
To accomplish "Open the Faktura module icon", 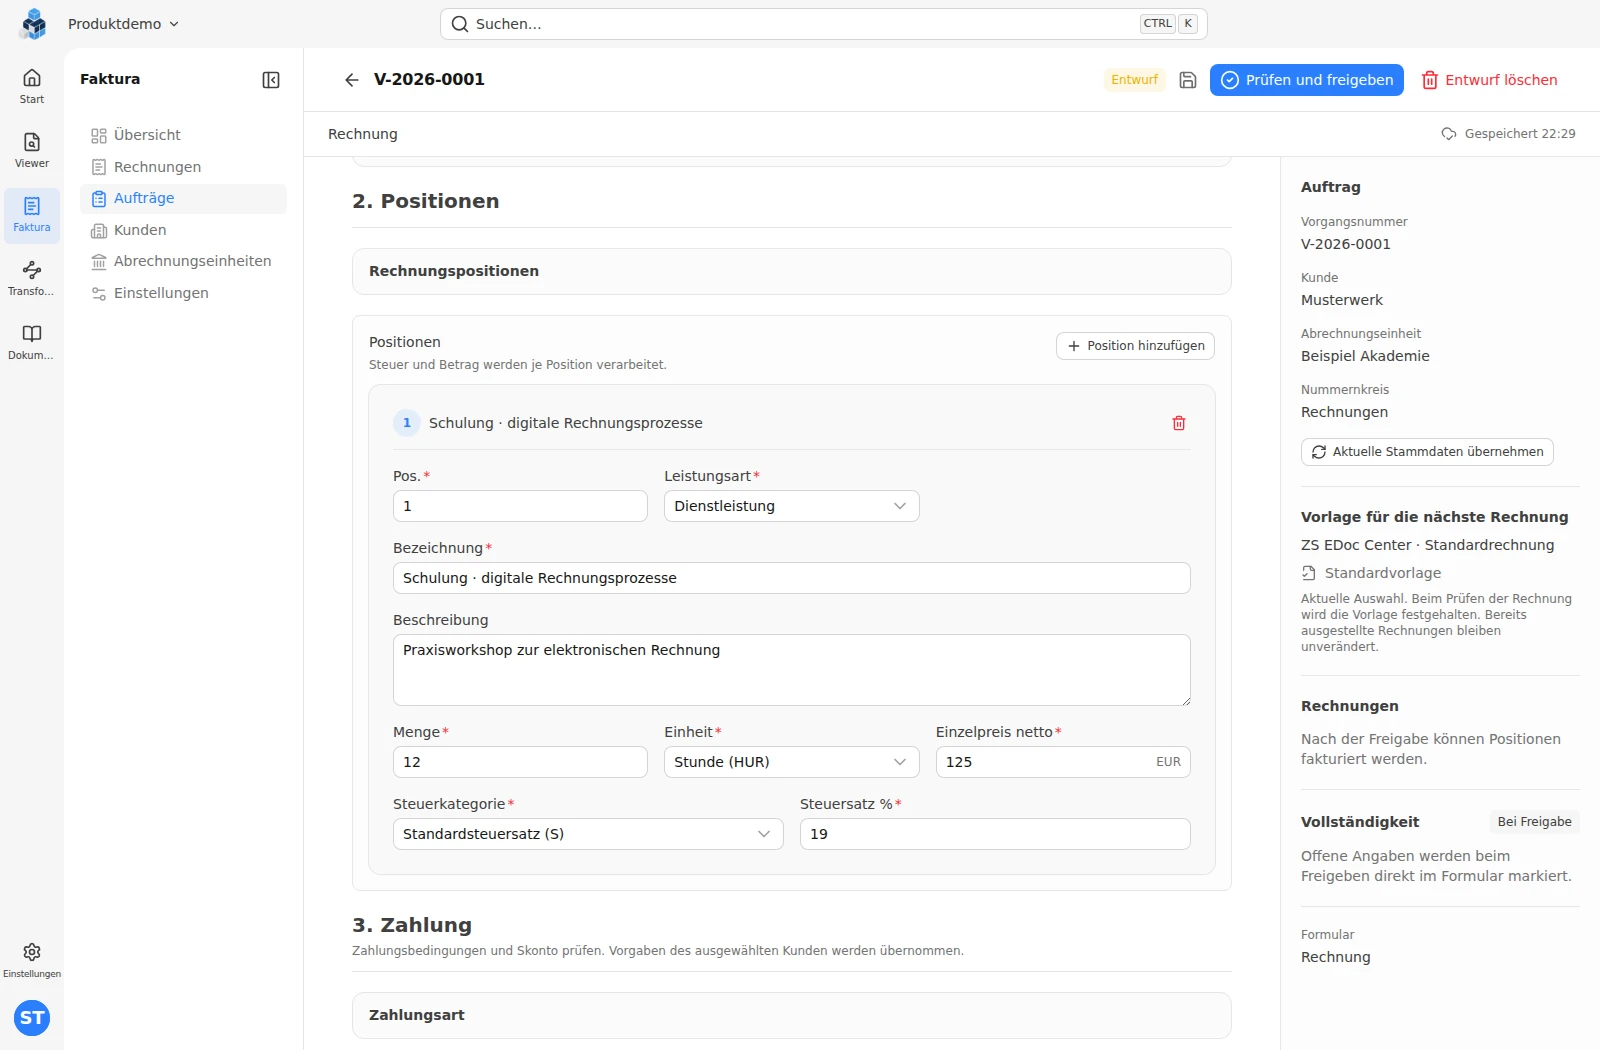I will (32, 214).
